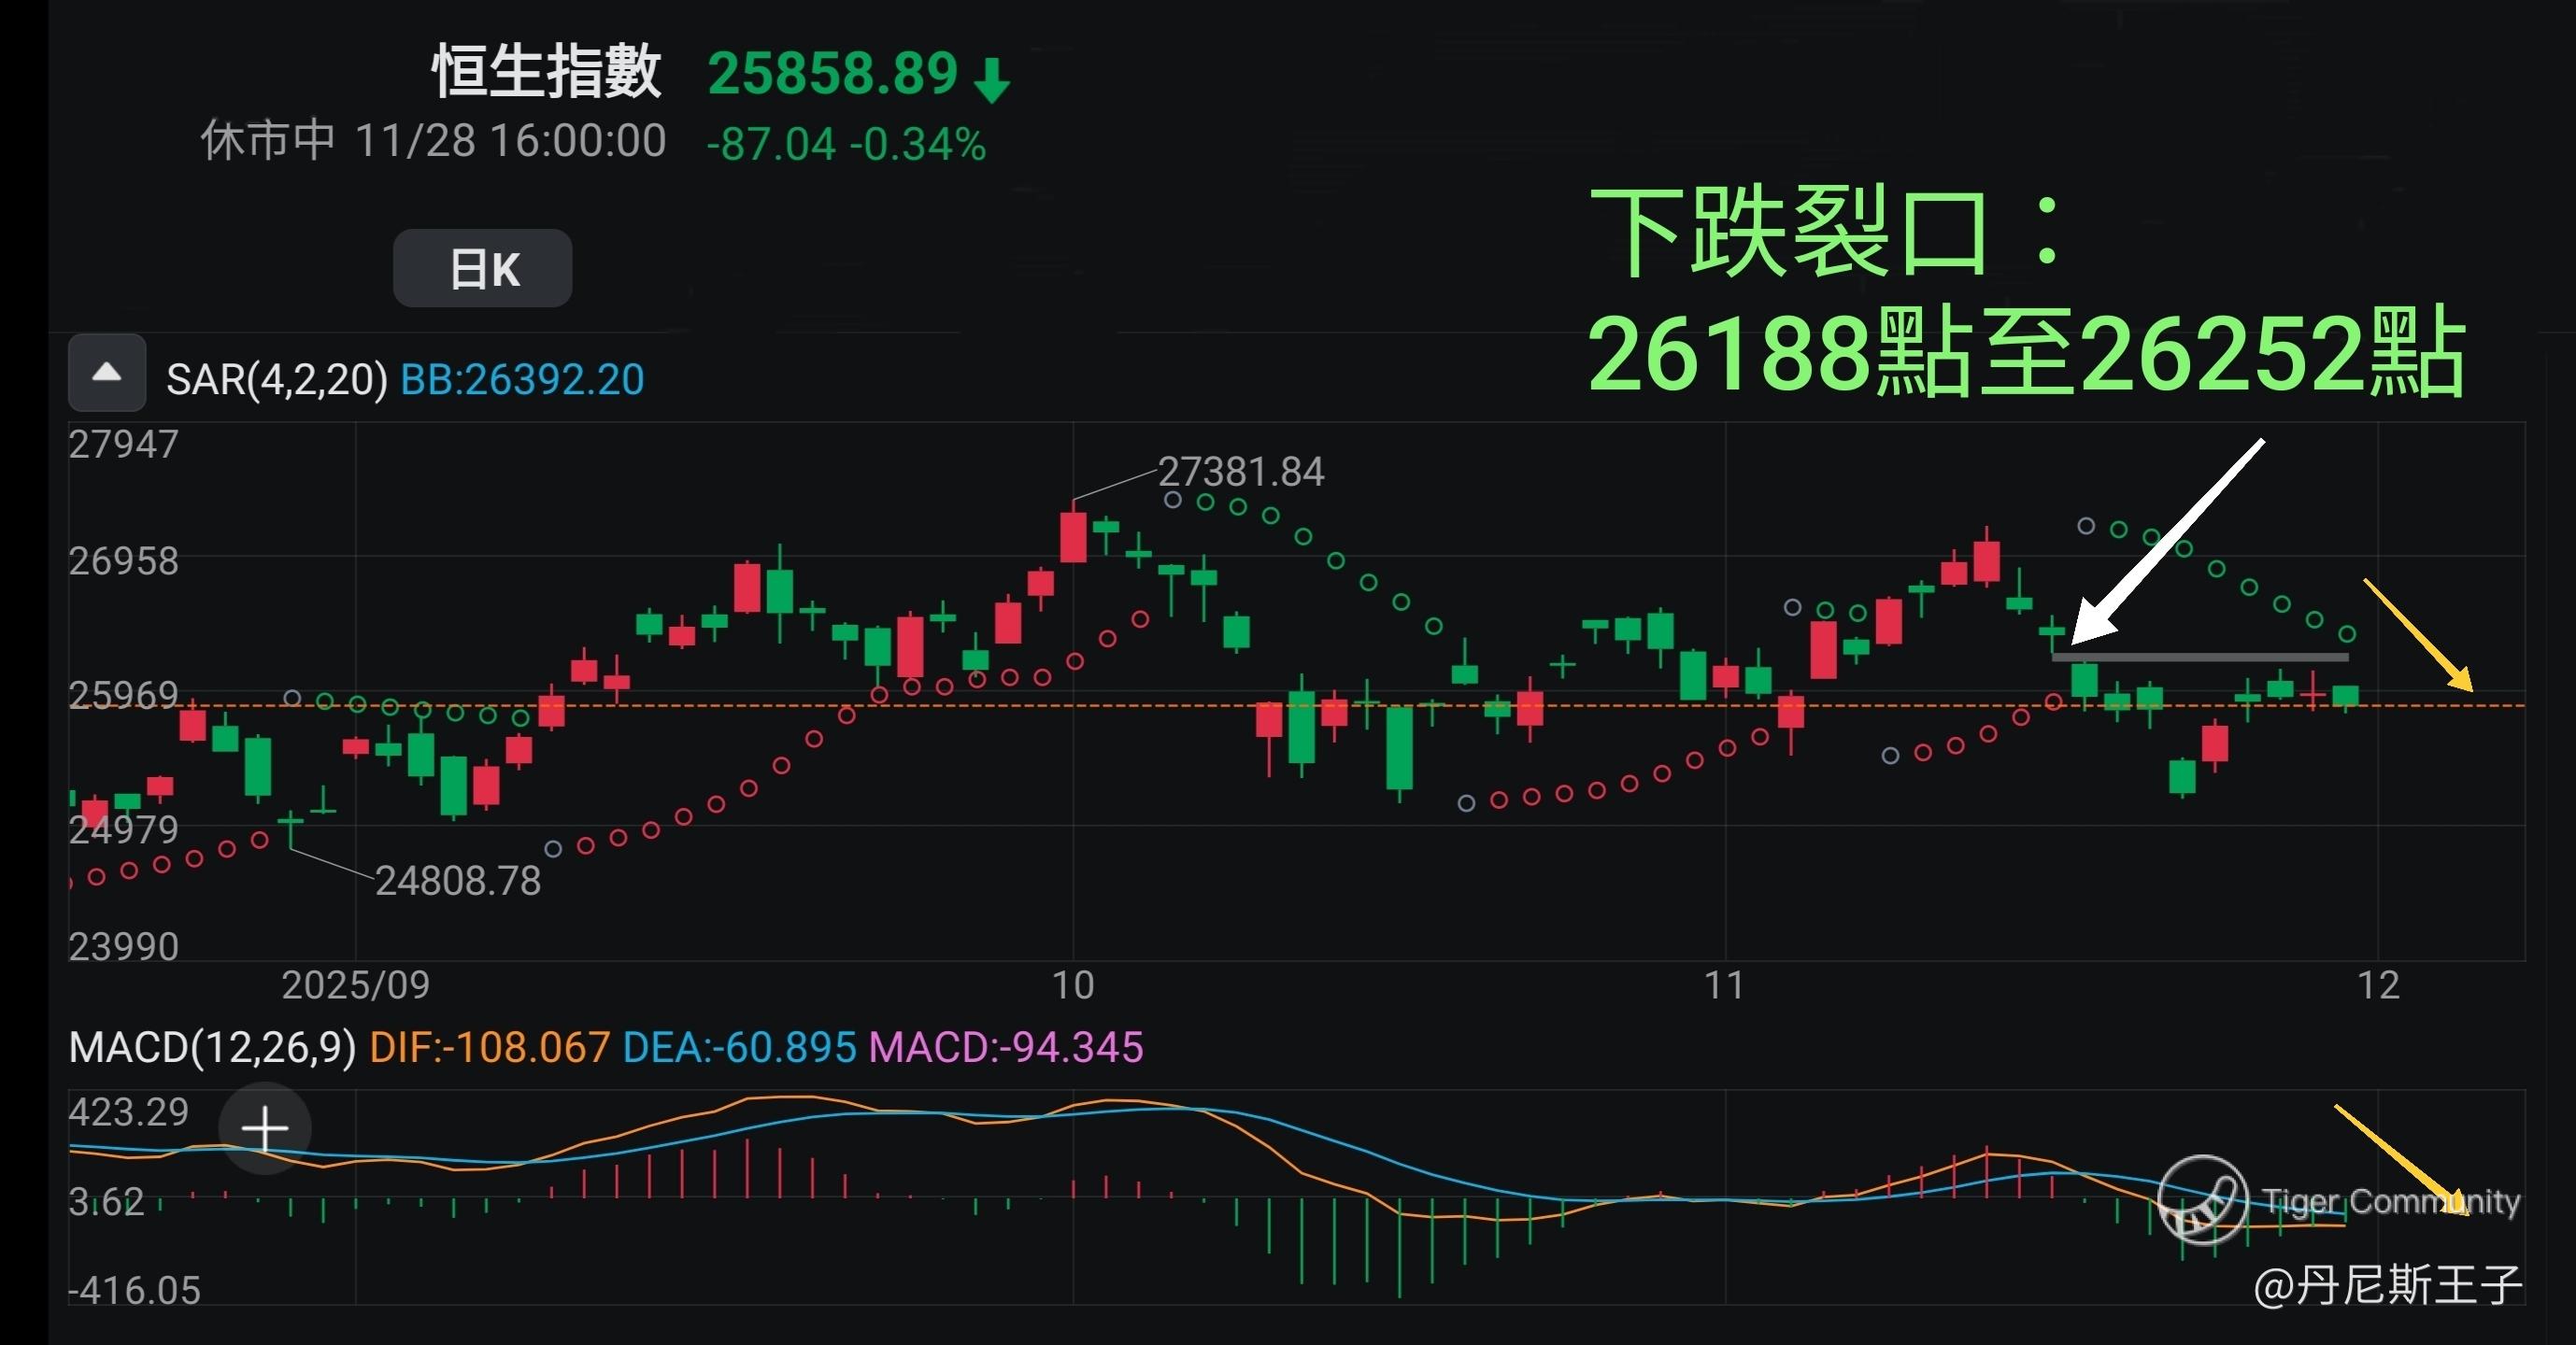This screenshot has height=1345, width=2576.
Task: Open SAR(4,2,20) indicator settings label
Action: 276,380
